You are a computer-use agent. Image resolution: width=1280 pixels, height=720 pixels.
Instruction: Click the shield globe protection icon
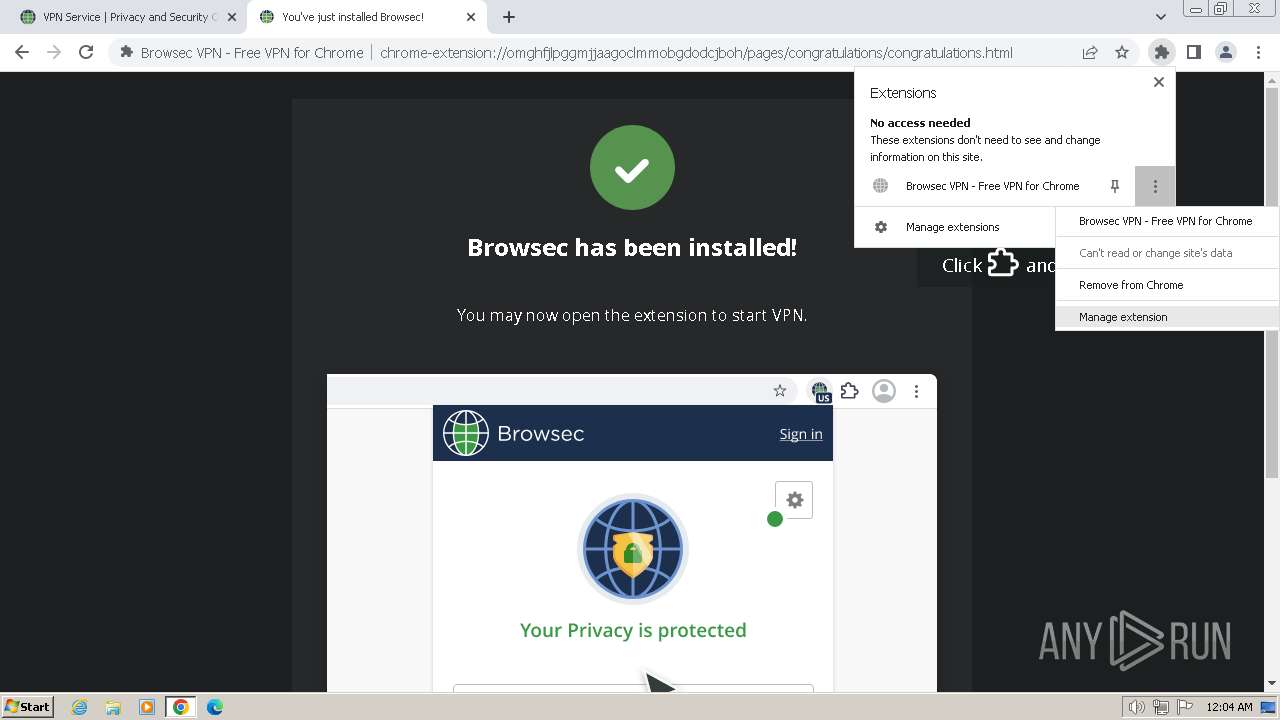pyautogui.click(x=632, y=550)
